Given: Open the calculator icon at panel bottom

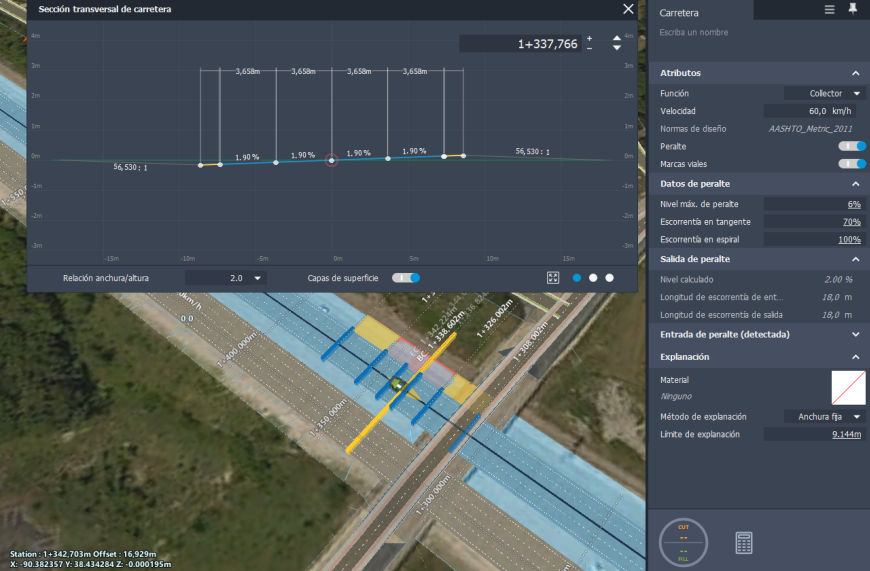Looking at the screenshot, I should tap(743, 543).
